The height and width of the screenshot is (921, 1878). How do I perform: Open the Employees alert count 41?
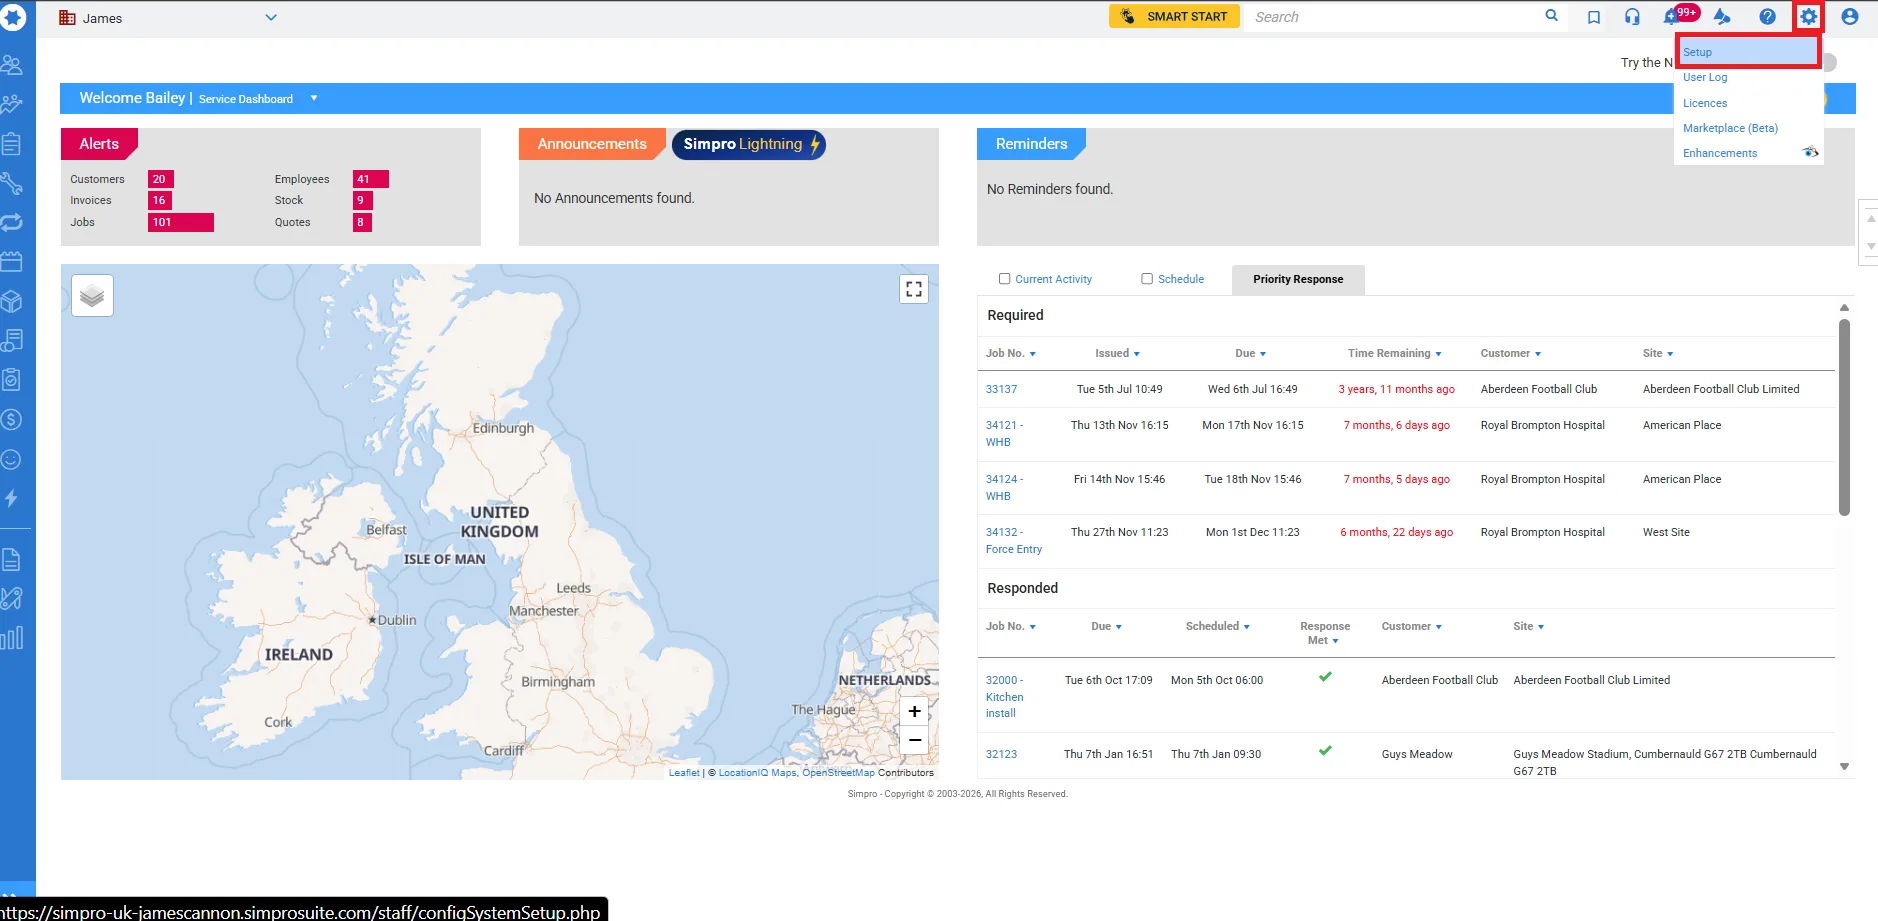coord(371,179)
